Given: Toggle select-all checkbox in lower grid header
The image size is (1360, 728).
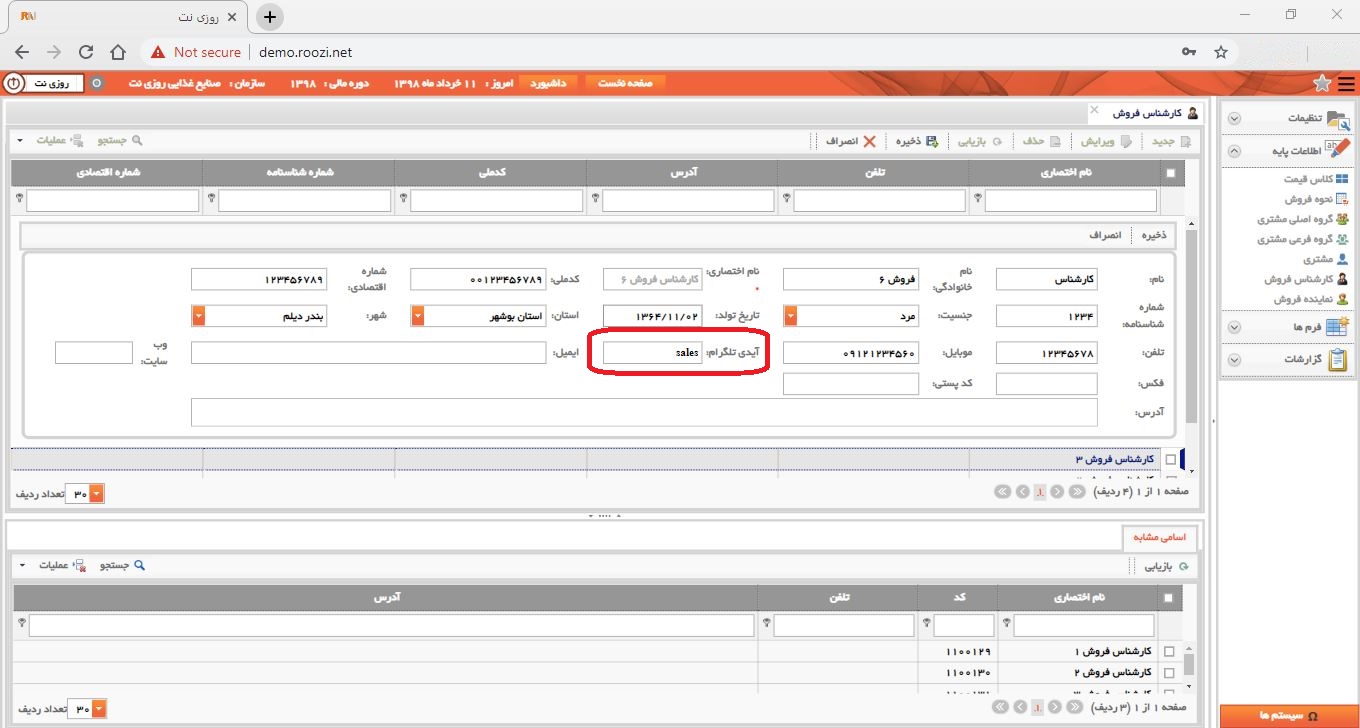Looking at the screenshot, I should click(1169, 597).
